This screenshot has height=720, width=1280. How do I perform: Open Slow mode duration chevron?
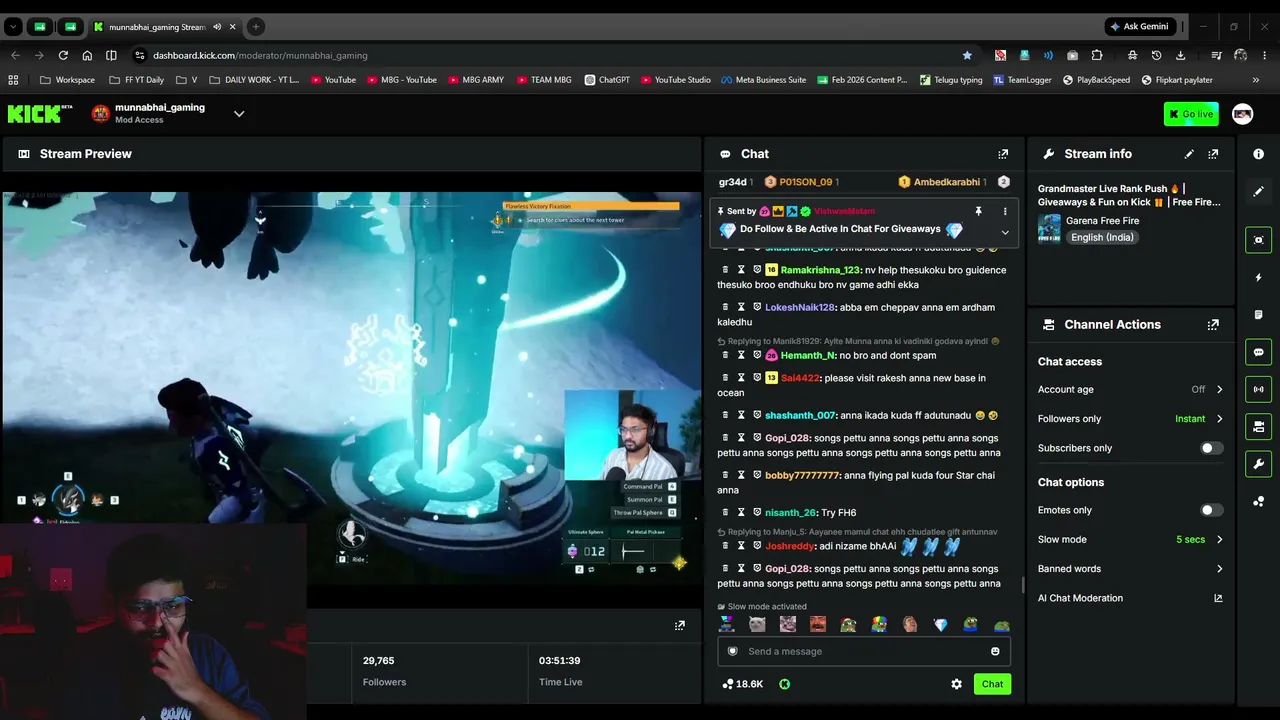click(x=1219, y=540)
